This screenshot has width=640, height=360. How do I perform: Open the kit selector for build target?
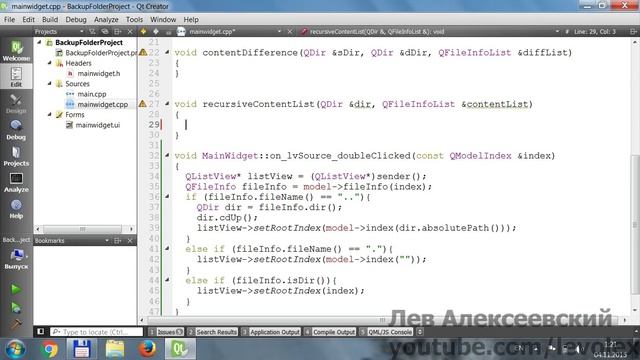point(16,259)
